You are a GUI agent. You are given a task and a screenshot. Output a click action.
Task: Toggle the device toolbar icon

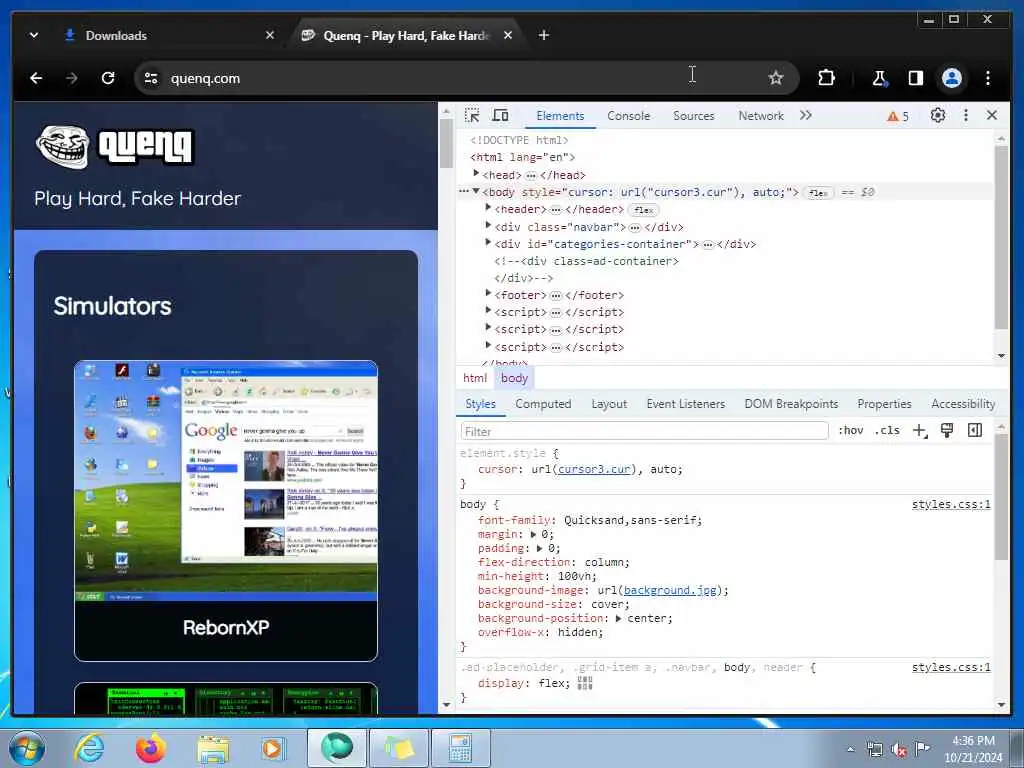pos(500,116)
